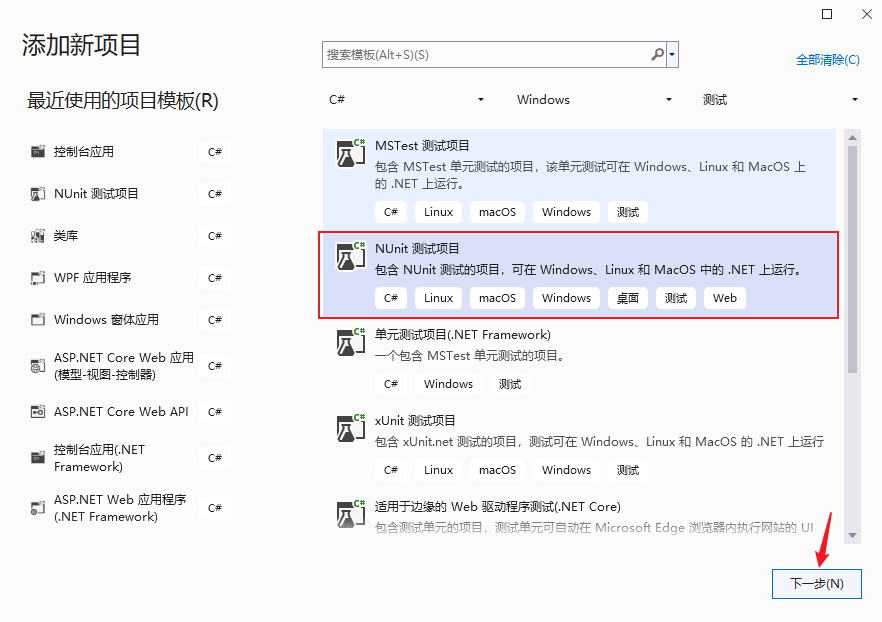
Task: Select WPF 应用程序 in recent templates
Action: pyautogui.click(x=93, y=278)
